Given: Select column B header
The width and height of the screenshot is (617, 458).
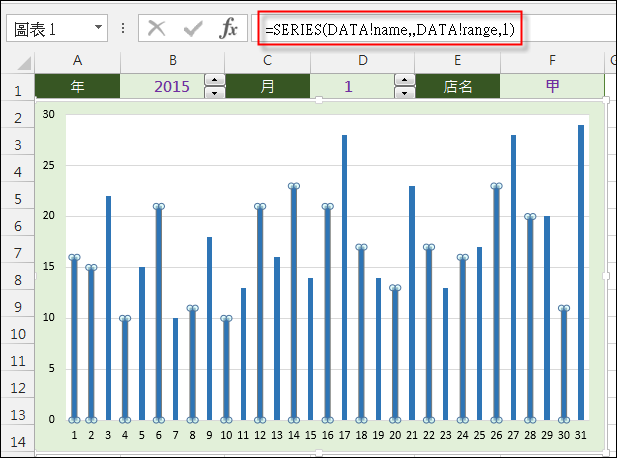Looking at the screenshot, I should point(173,61).
